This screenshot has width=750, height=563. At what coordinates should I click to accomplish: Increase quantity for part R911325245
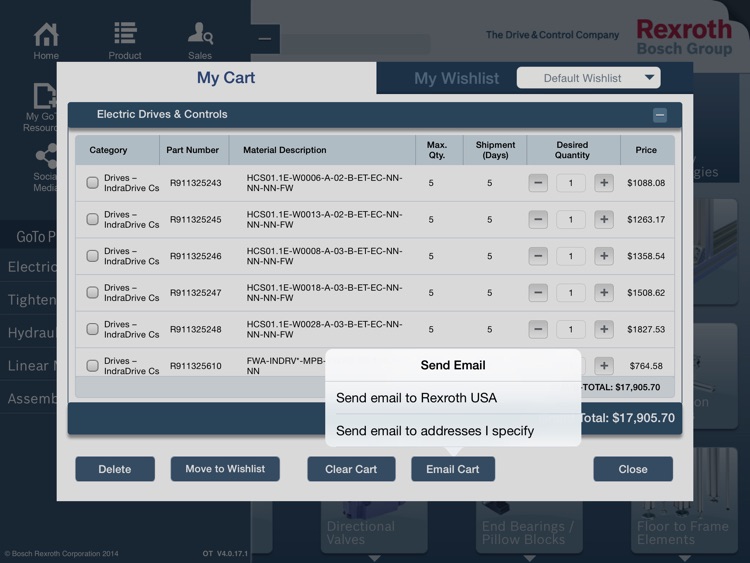point(604,220)
